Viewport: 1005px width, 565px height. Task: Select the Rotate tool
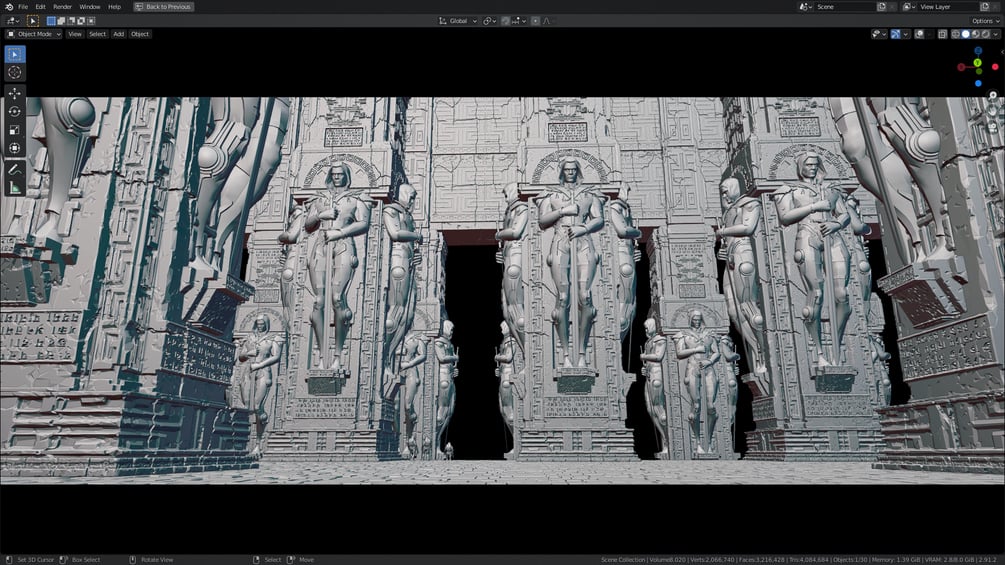tap(14, 111)
